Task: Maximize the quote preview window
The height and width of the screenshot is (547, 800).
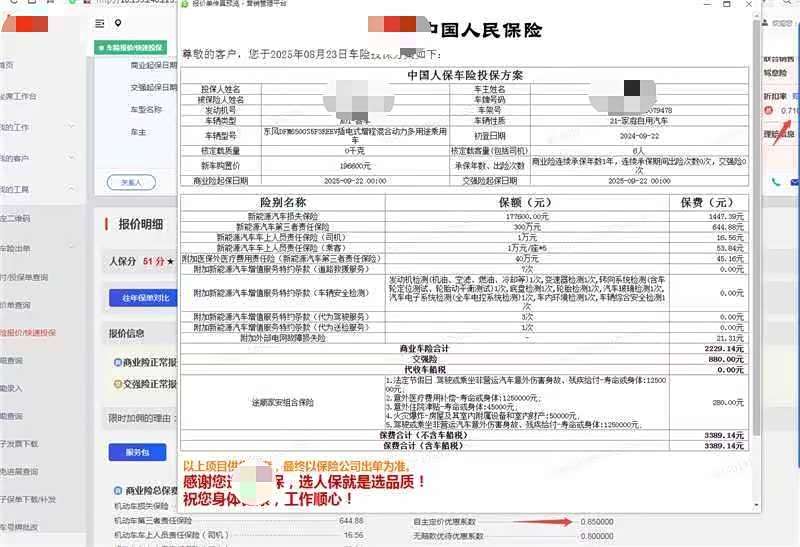Action: tap(727, 4)
